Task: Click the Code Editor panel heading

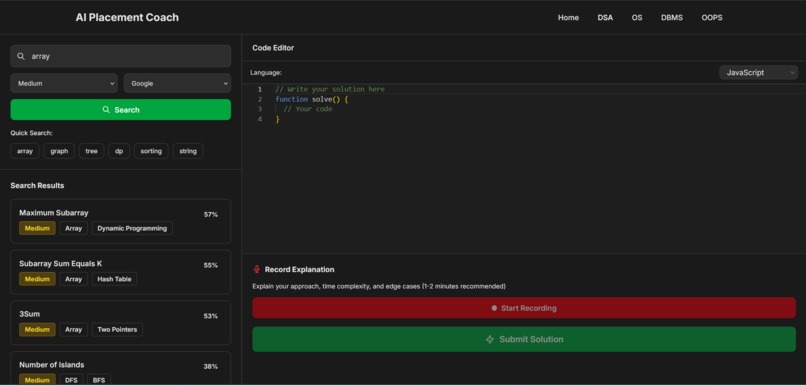Action: pos(273,48)
